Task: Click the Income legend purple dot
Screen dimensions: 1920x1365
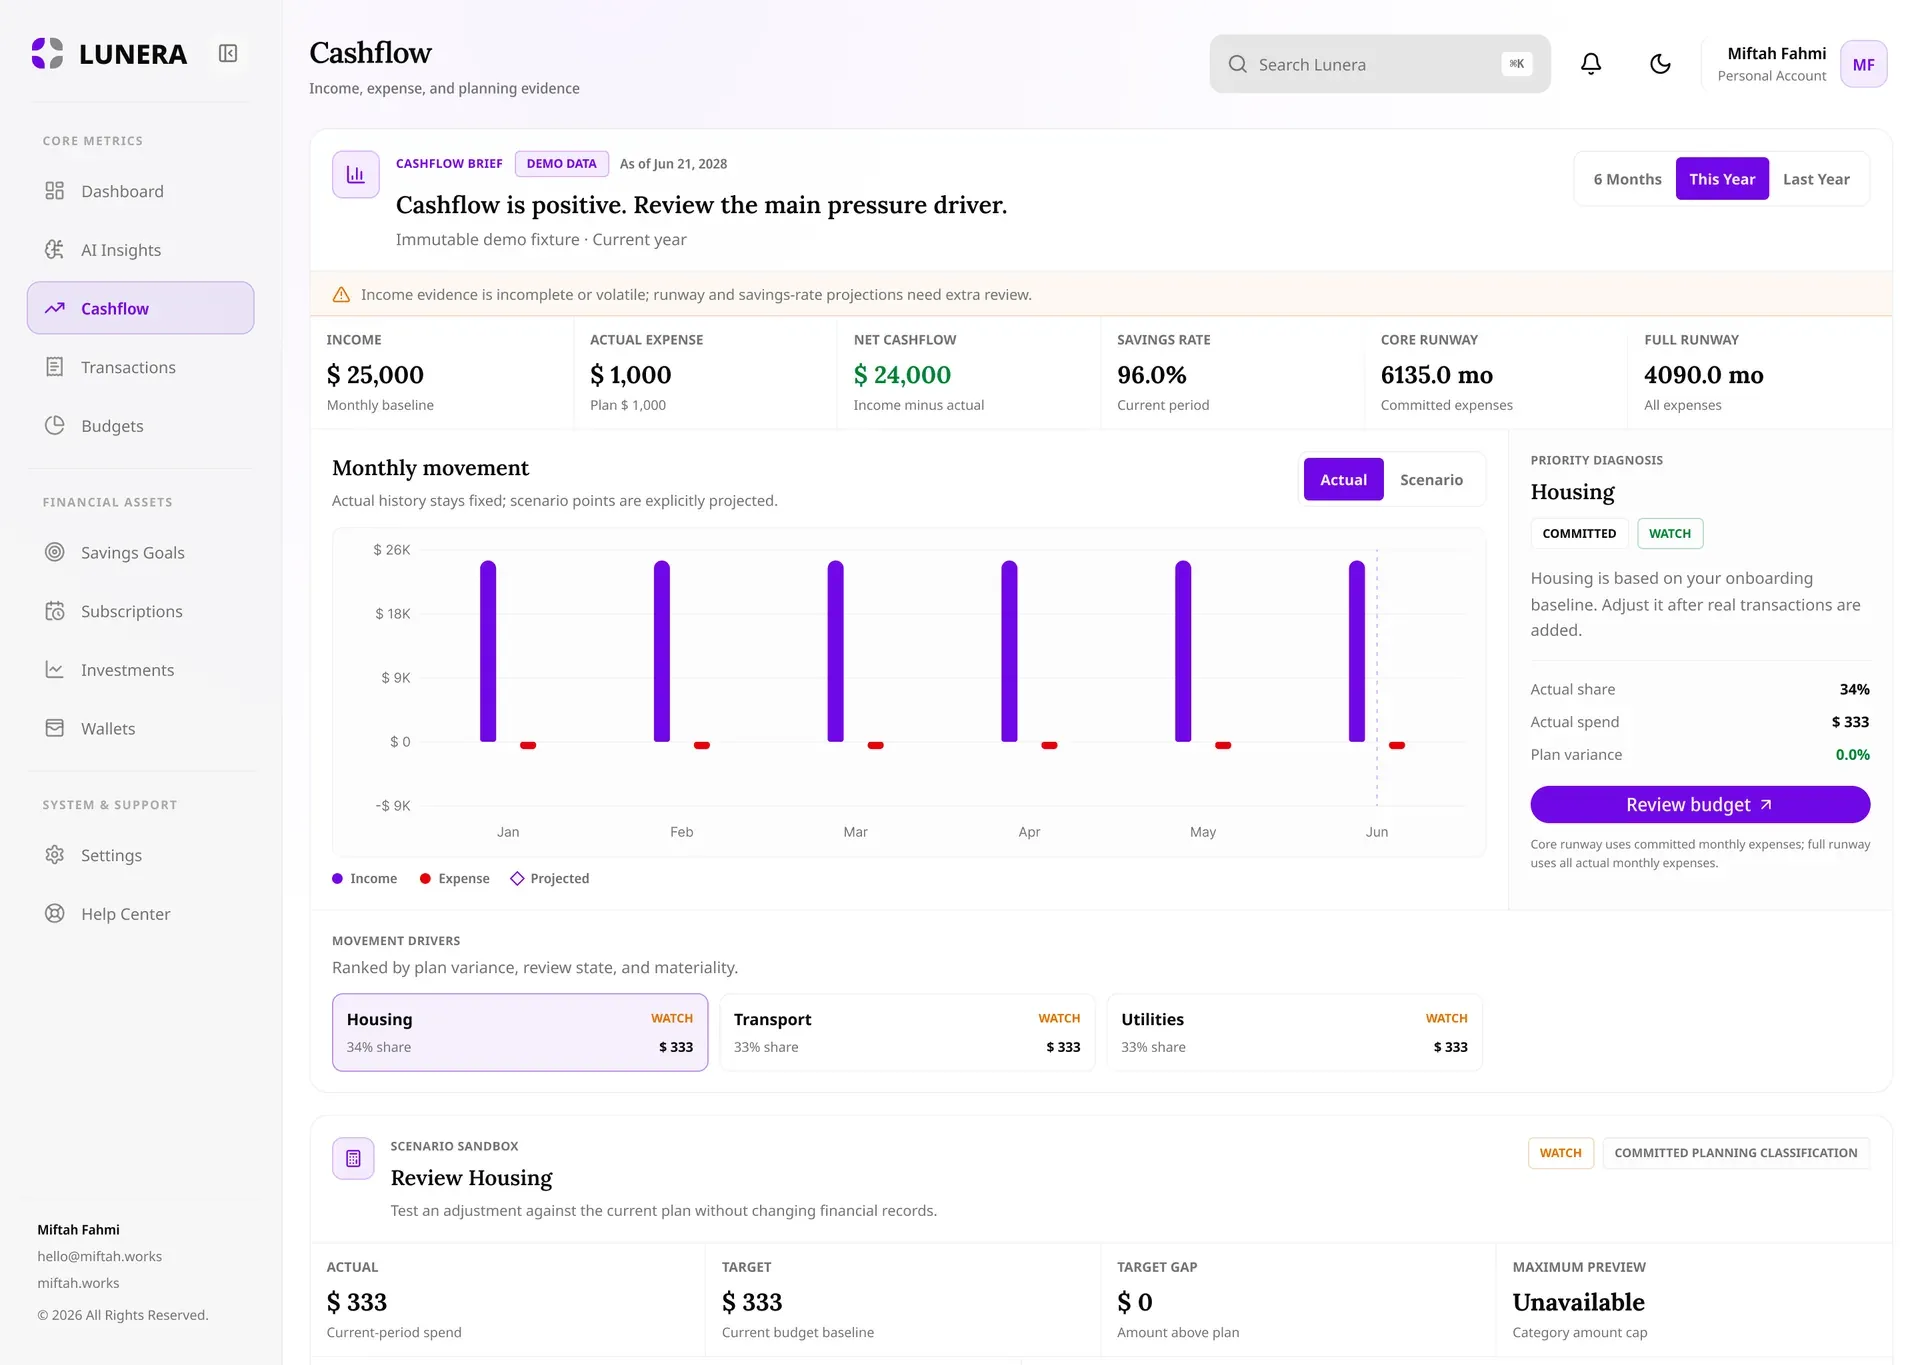Action: pos(338,879)
